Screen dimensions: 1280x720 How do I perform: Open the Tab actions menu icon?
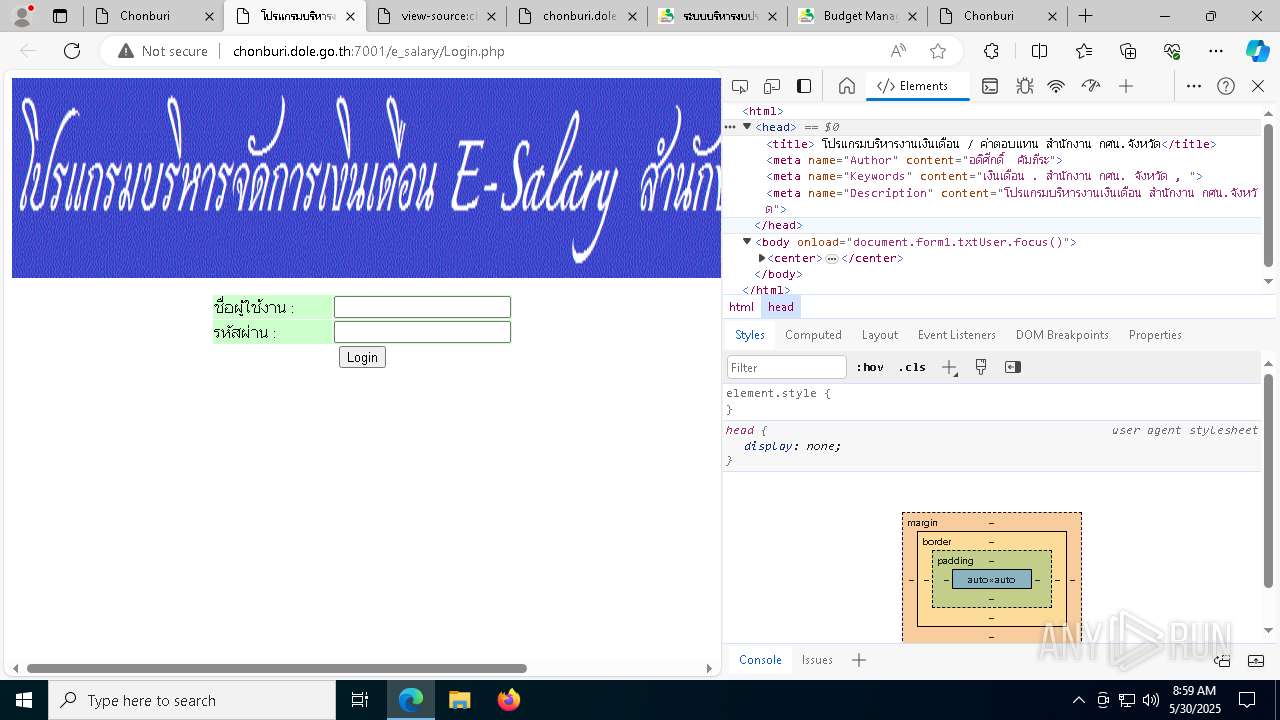coord(60,16)
